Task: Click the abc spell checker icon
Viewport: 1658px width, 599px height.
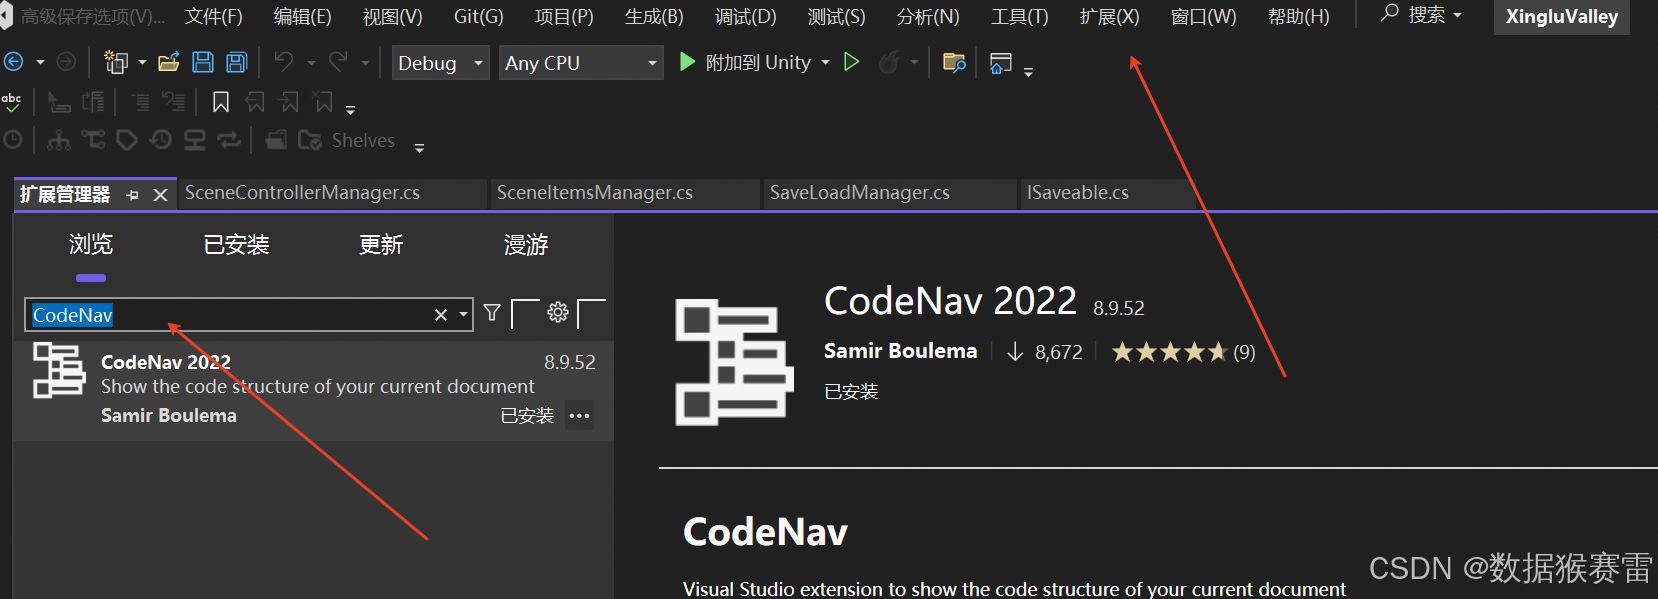Action: (12, 102)
